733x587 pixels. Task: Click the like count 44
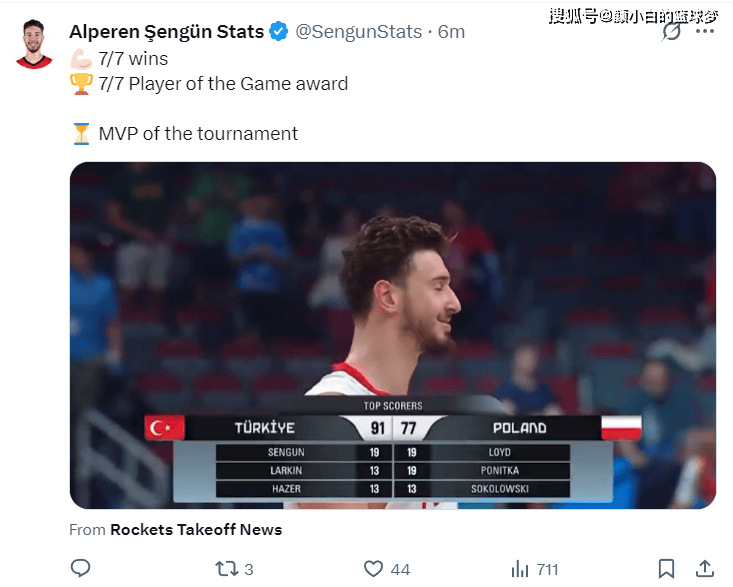(400, 570)
